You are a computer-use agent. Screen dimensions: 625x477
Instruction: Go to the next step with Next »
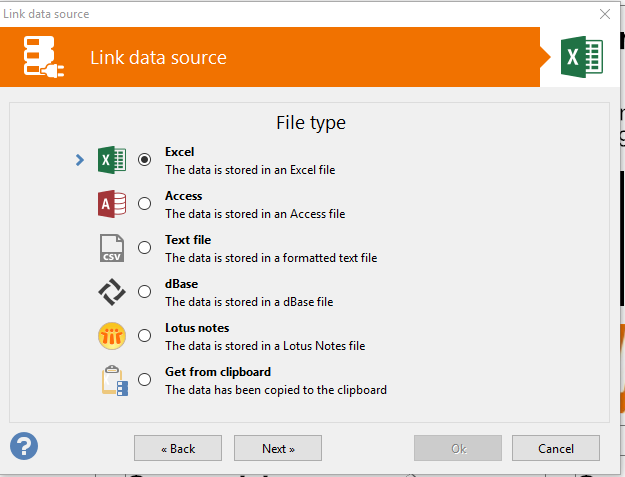[x=278, y=448]
